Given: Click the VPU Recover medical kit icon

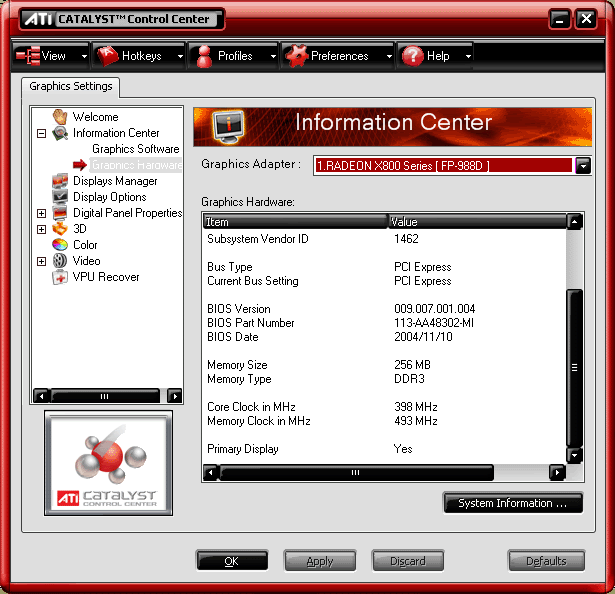Looking at the screenshot, I should [60, 277].
